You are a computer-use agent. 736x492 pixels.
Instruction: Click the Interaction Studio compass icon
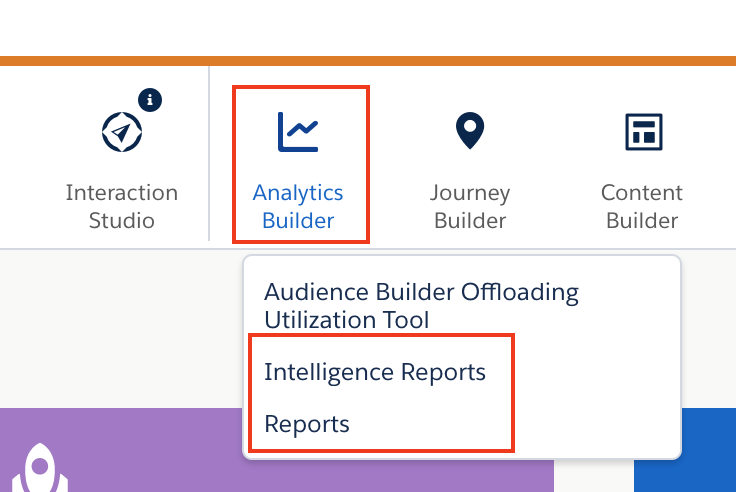122,132
